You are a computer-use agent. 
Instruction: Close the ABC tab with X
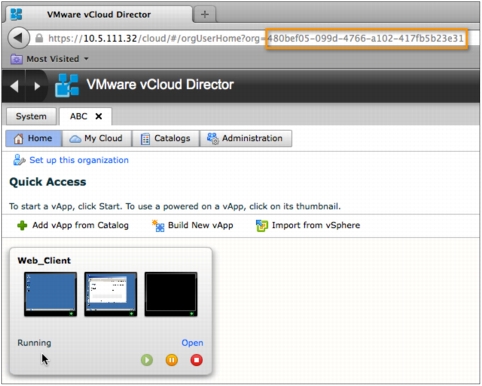point(99,116)
